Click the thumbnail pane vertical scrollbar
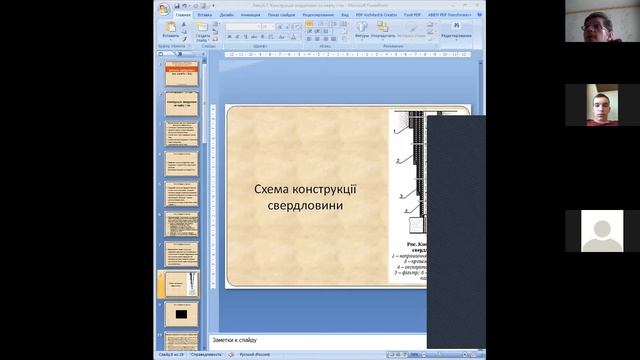 pos(204,204)
